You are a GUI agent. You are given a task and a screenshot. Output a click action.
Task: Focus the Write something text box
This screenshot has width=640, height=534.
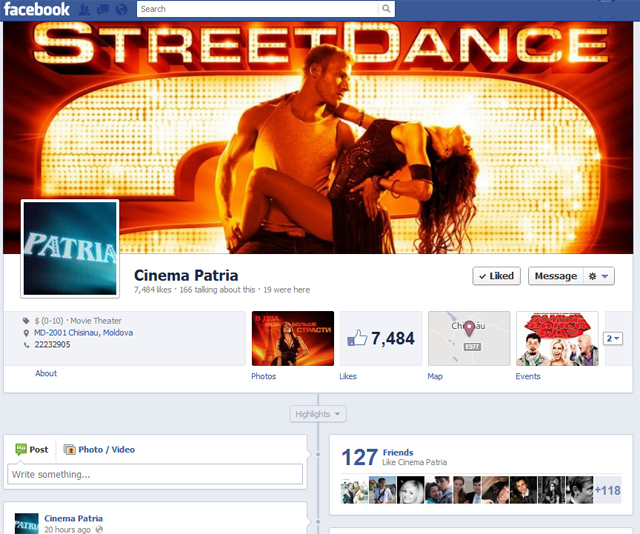155,474
